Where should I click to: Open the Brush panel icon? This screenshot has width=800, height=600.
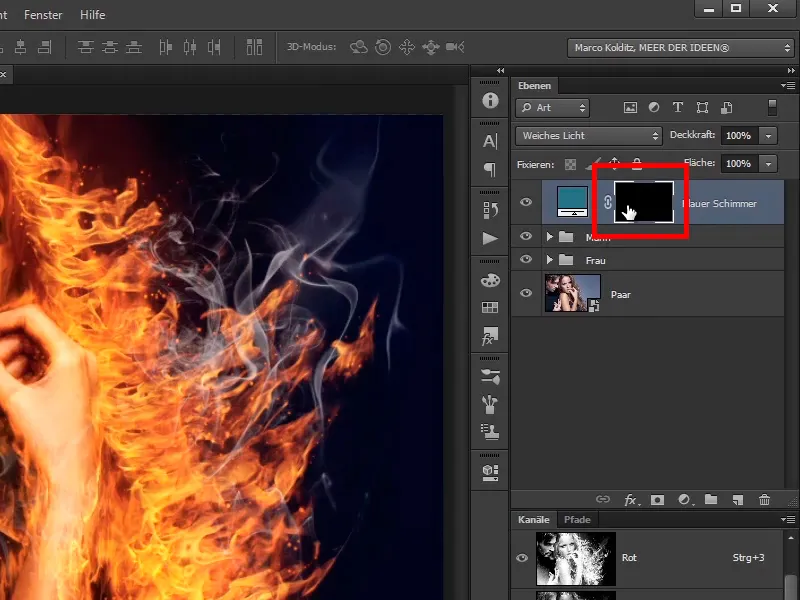coord(490,404)
